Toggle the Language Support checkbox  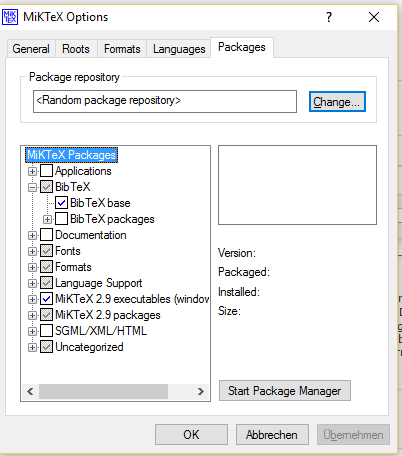tap(46, 283)
